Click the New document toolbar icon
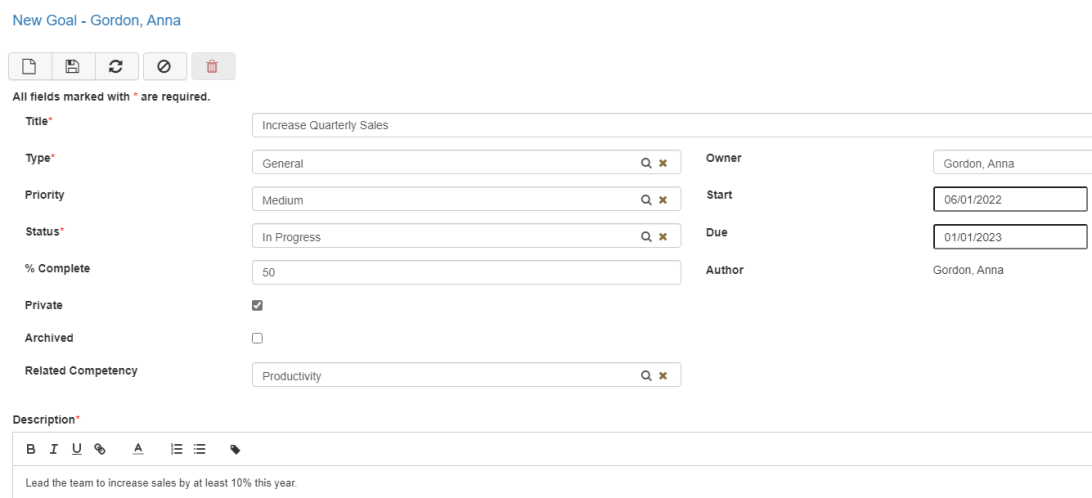The width and height of the screenshot is (1092, 498). tap(30, 66)
